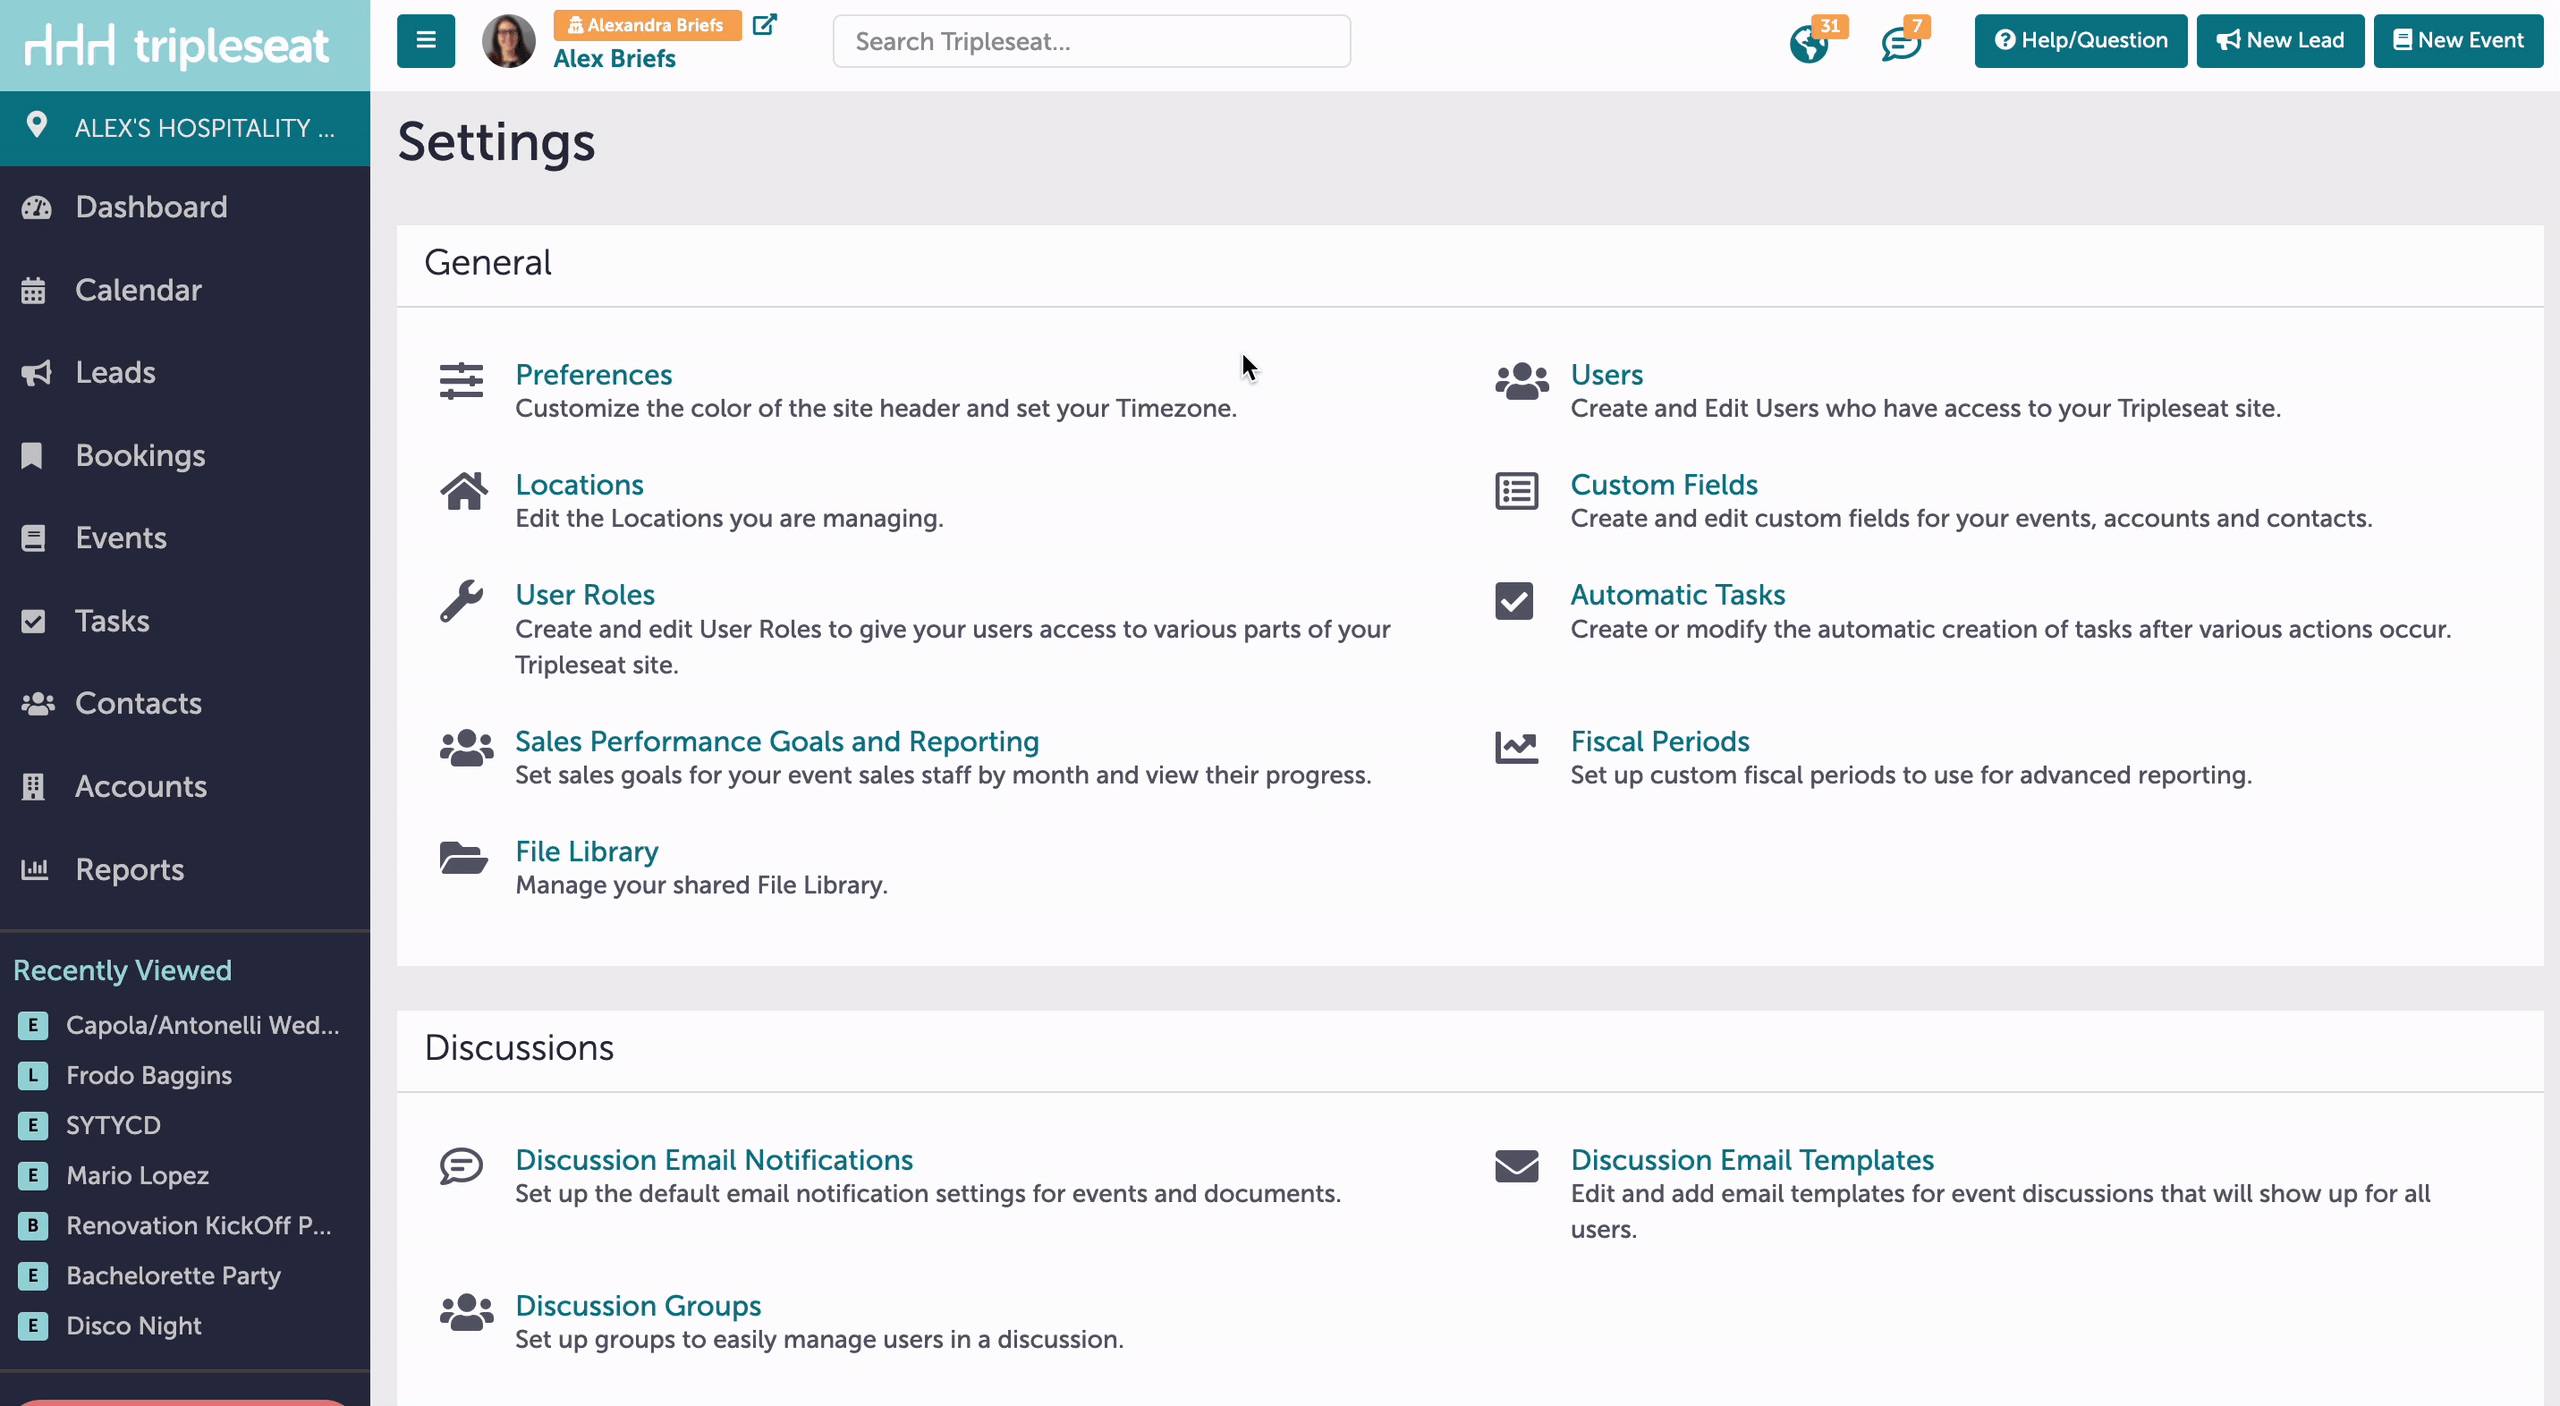Click the Events icon in sidebar
This screenshot has height=1406, width=2560.
(33, 539)
